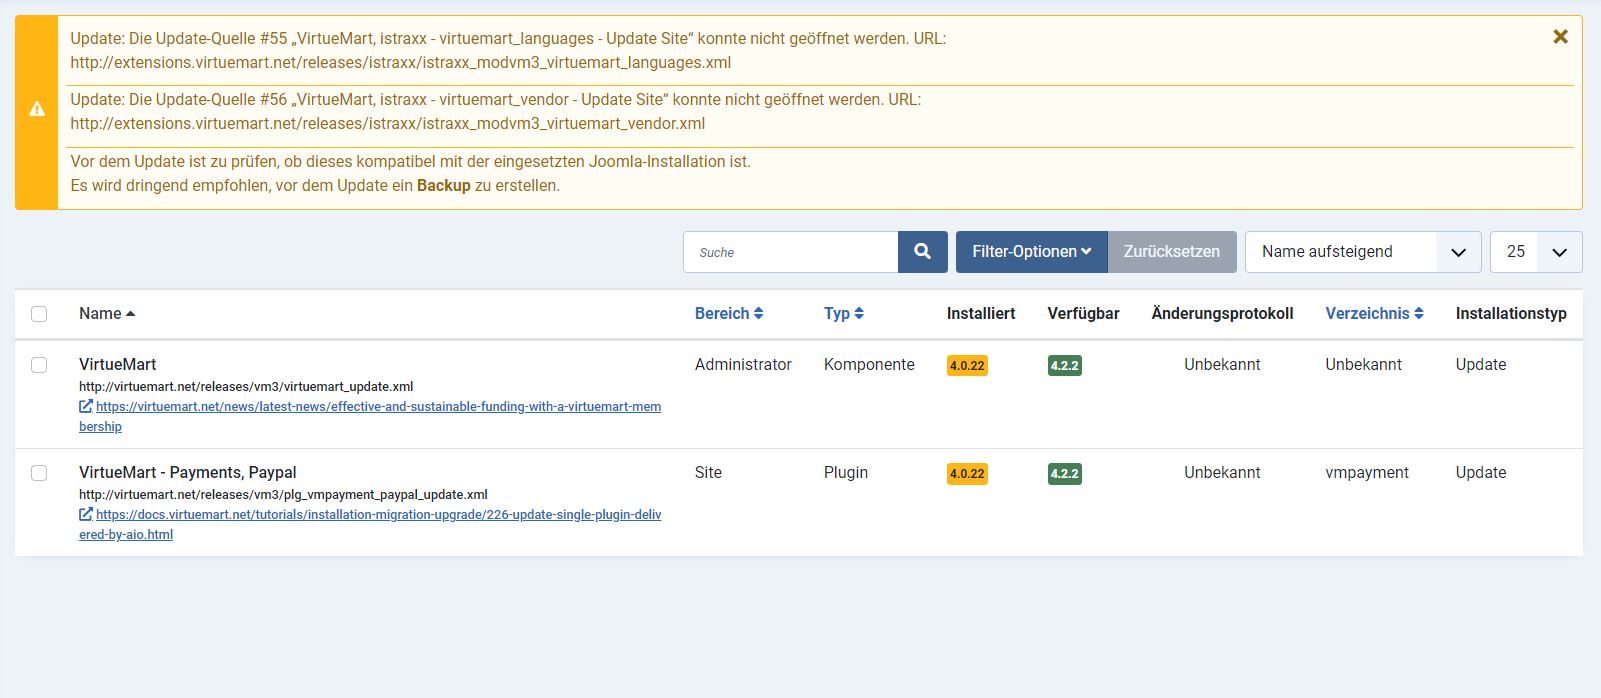Viewport: 1601px width, 698px height.
Task: Click external link icon in Paypal row
Action: [x=86, y=515]
